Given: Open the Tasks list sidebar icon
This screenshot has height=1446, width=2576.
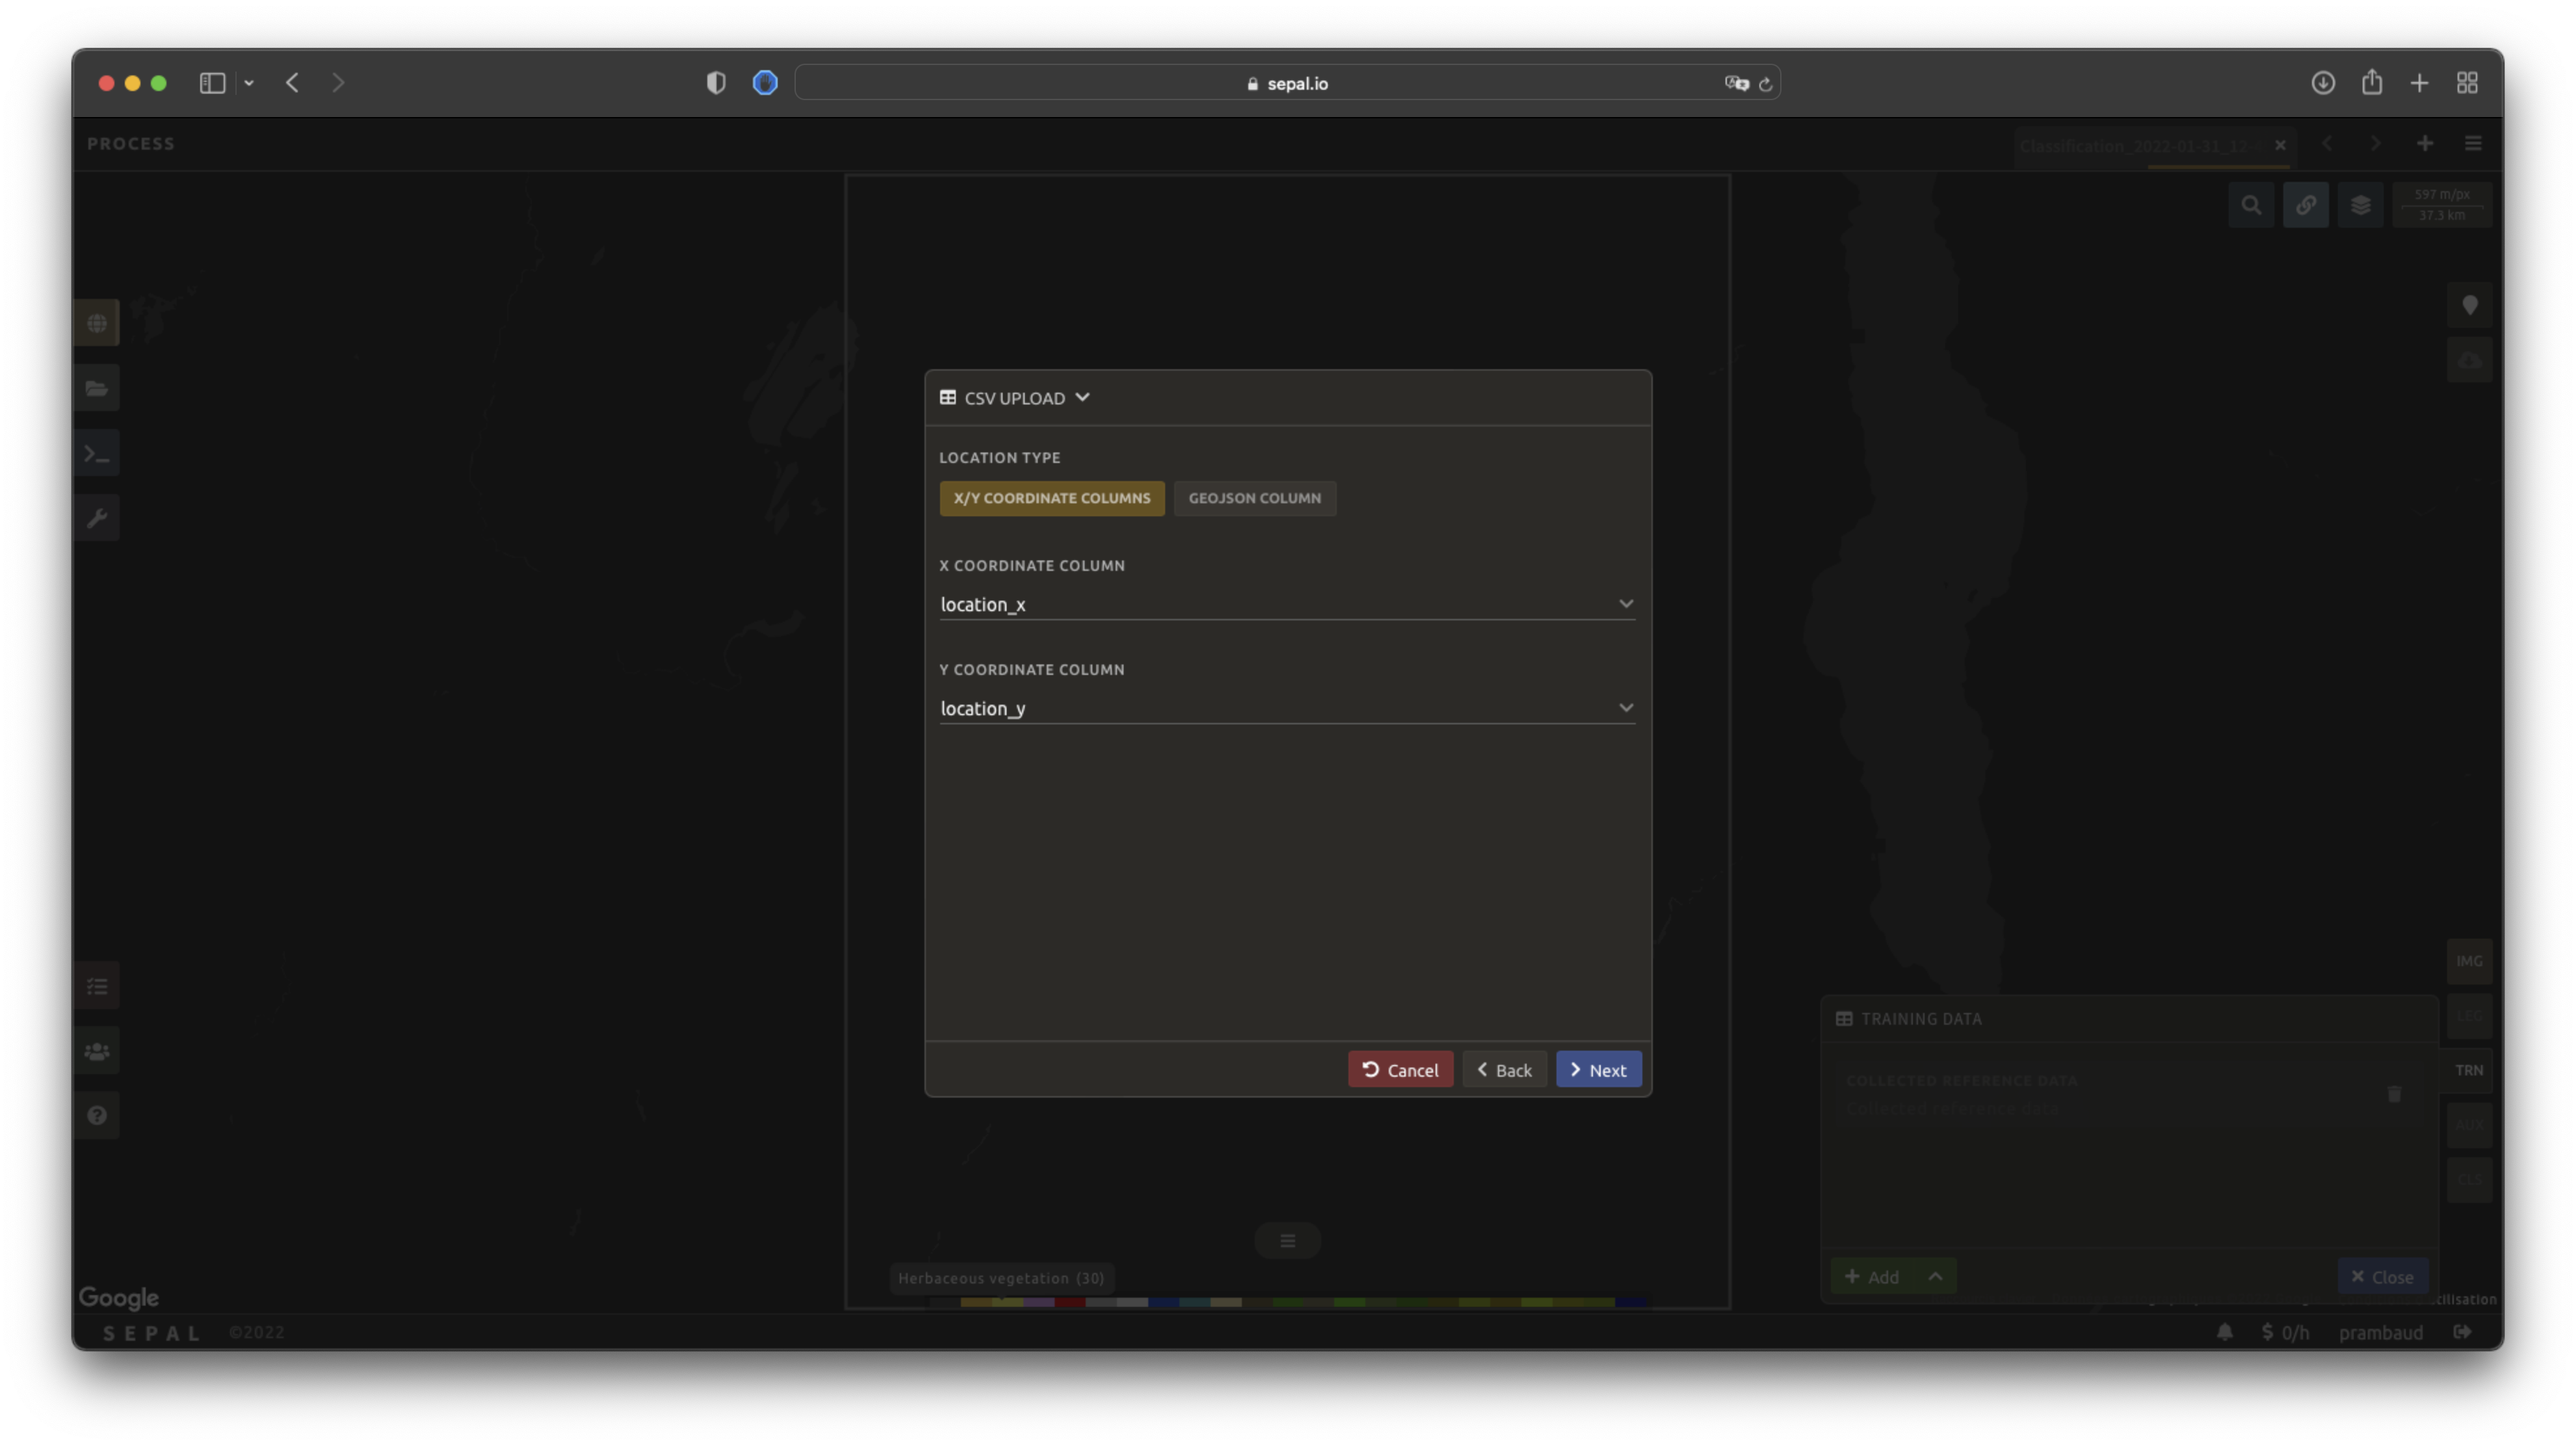Looking at the screenshot, I should pyautogui.click(x=97, y=987).
